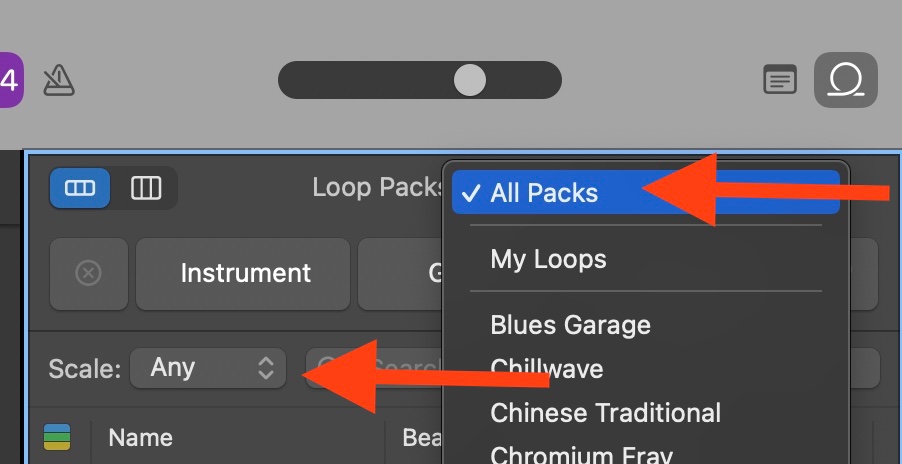The height and width of the screenshot is (464, 902).
Task: Open the Scale Any dropdown
Action: point(208,368)
